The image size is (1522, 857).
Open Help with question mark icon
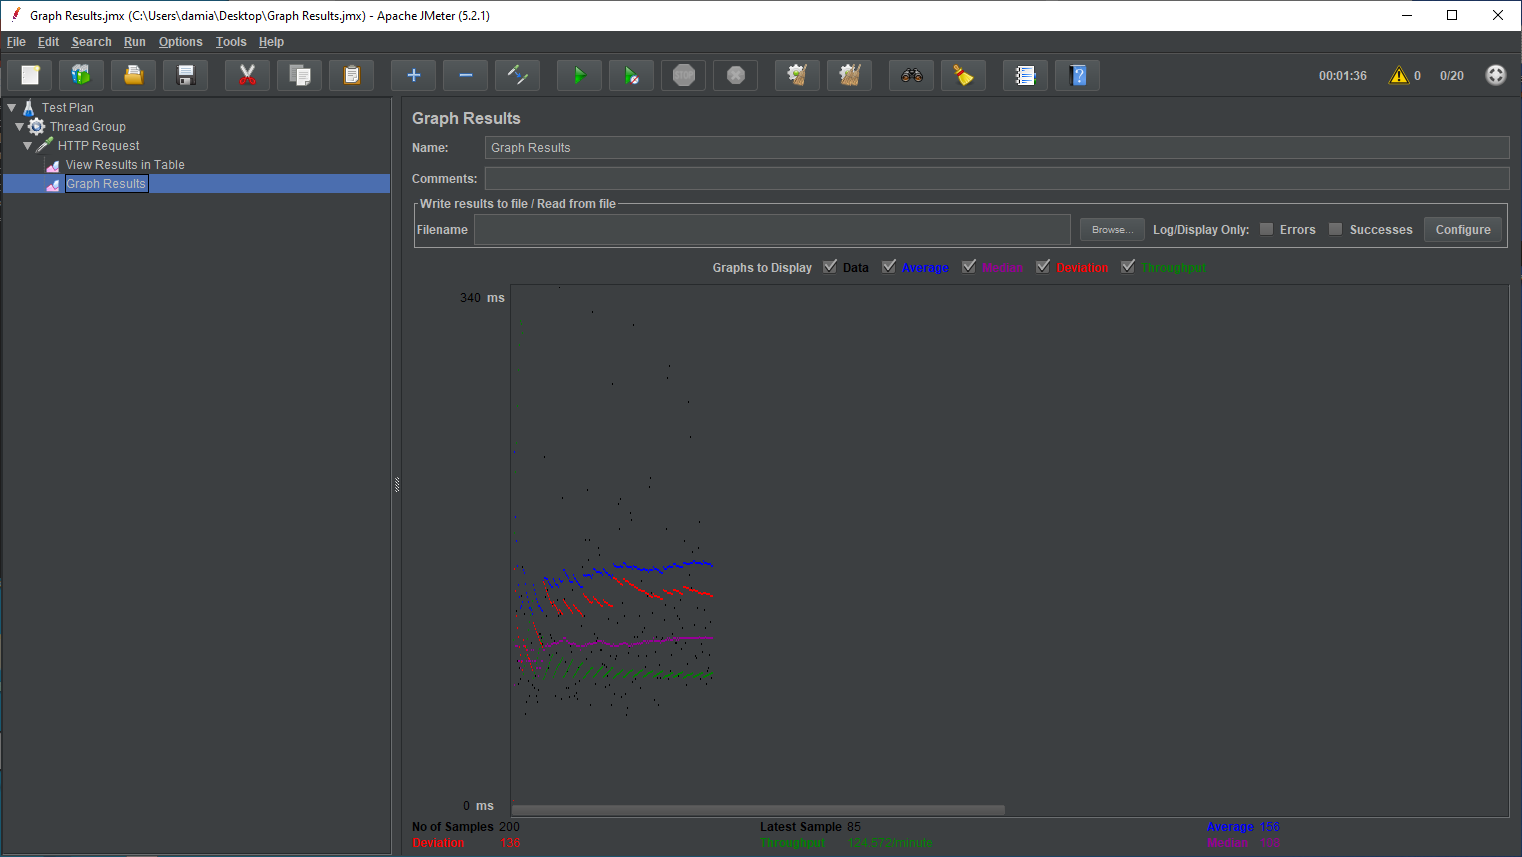coord(1078,75)
